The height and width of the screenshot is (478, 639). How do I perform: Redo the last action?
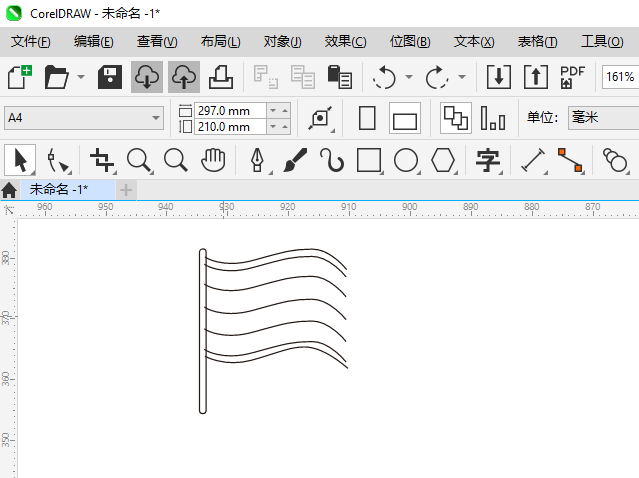point(437,77)
